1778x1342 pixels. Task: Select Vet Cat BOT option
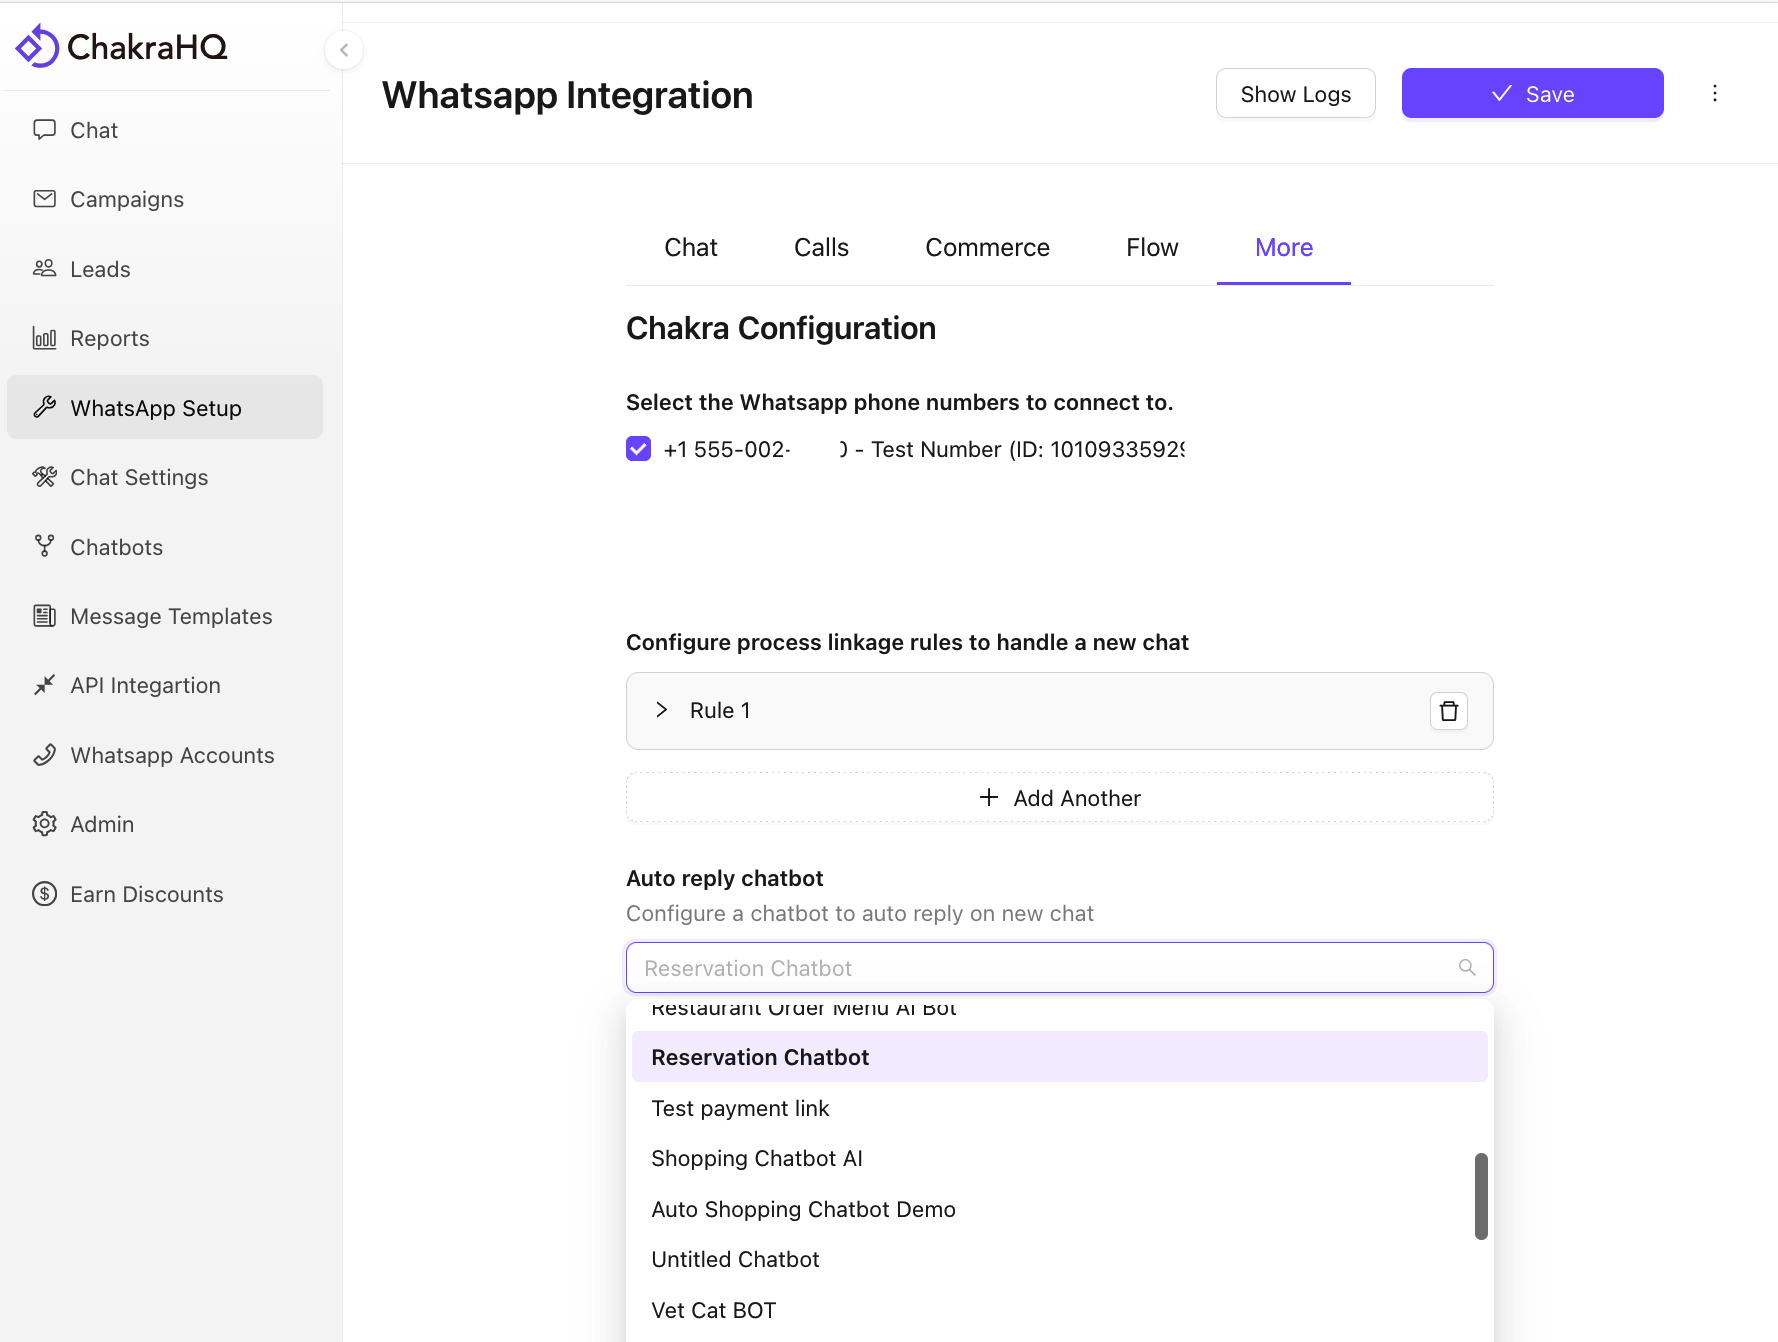(x=1059, y=1310)
